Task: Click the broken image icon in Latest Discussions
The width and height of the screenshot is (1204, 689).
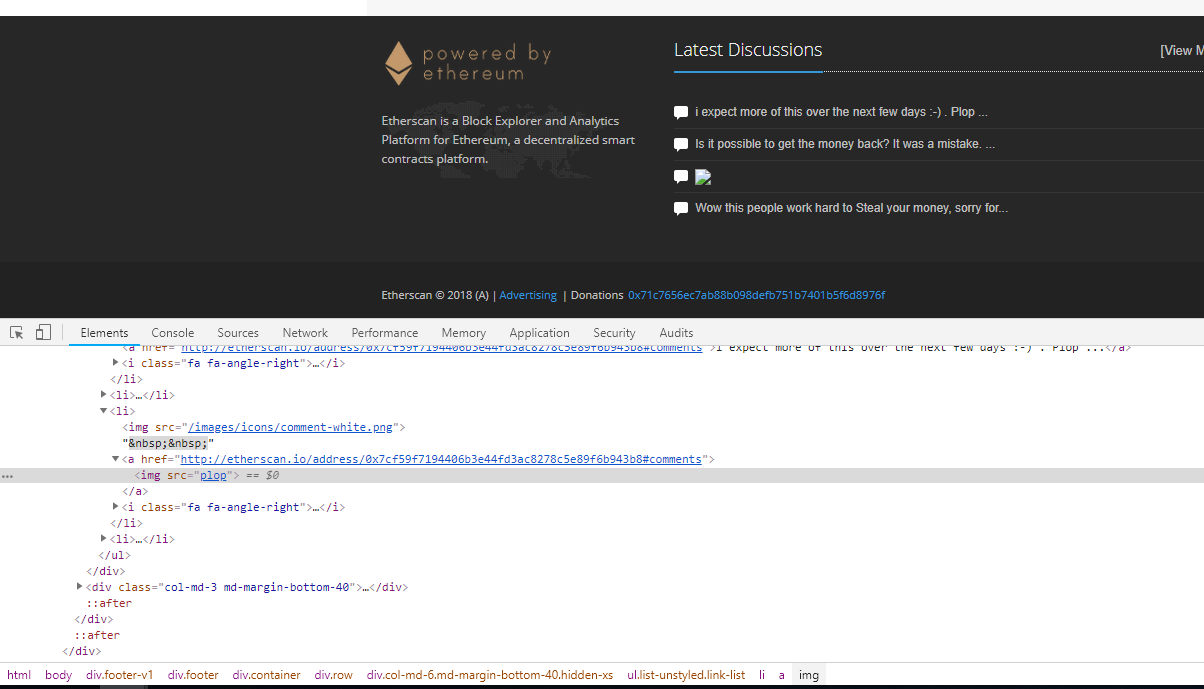Action: (x=703, y=176)
